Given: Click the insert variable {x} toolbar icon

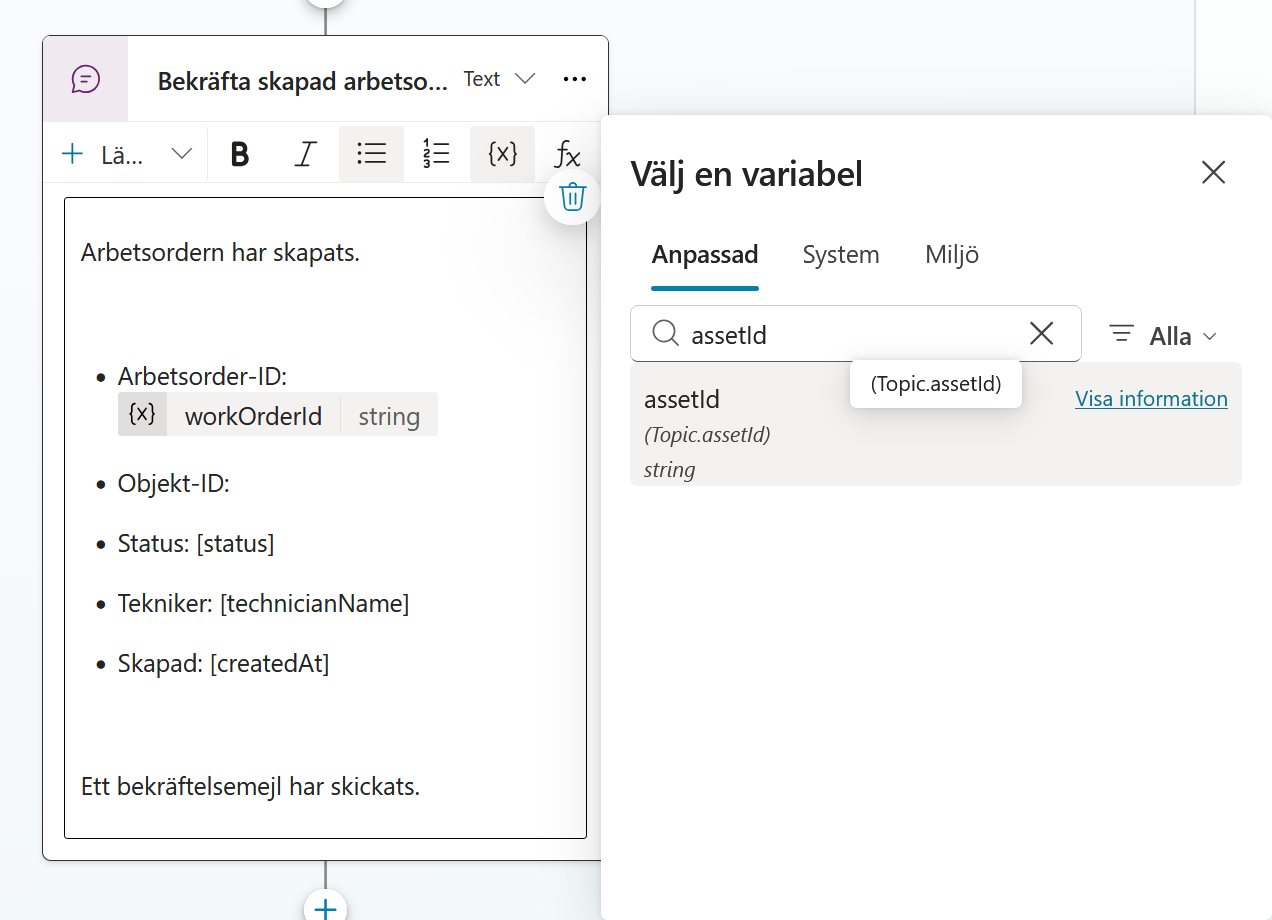Looking at the screenshot, I should 502,154.
